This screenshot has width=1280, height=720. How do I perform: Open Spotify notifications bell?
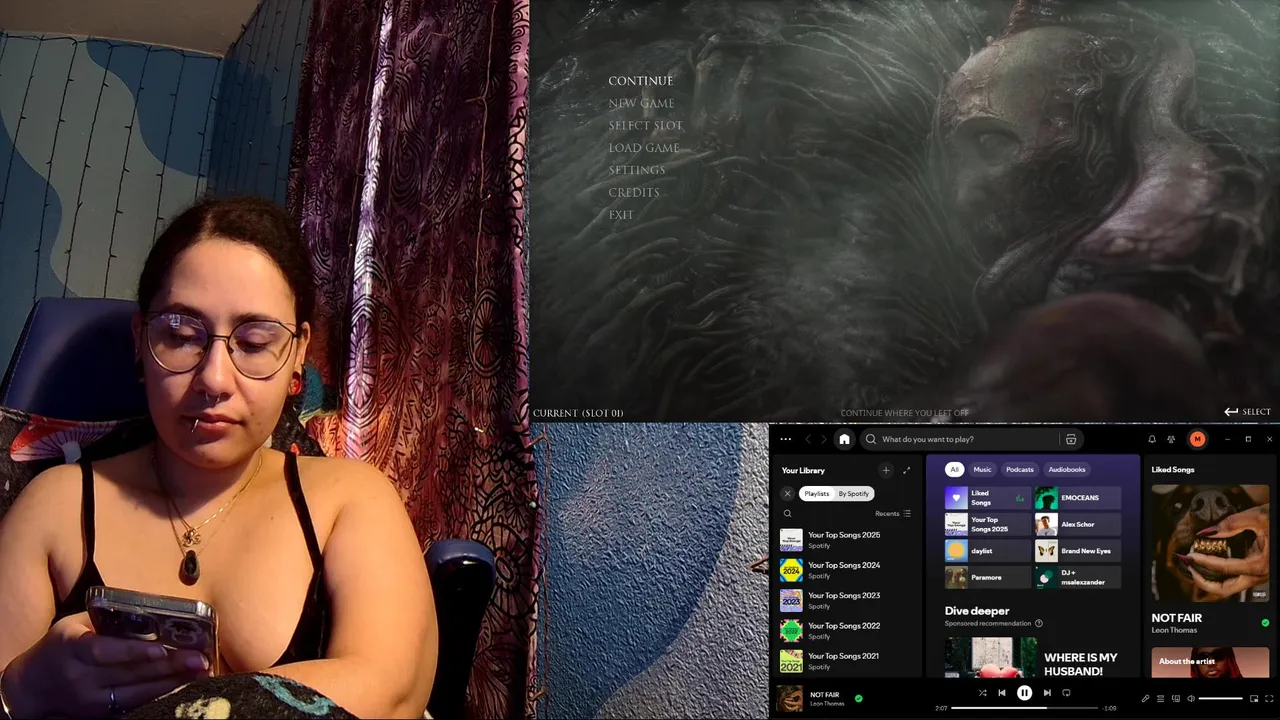coord(1152,439)
